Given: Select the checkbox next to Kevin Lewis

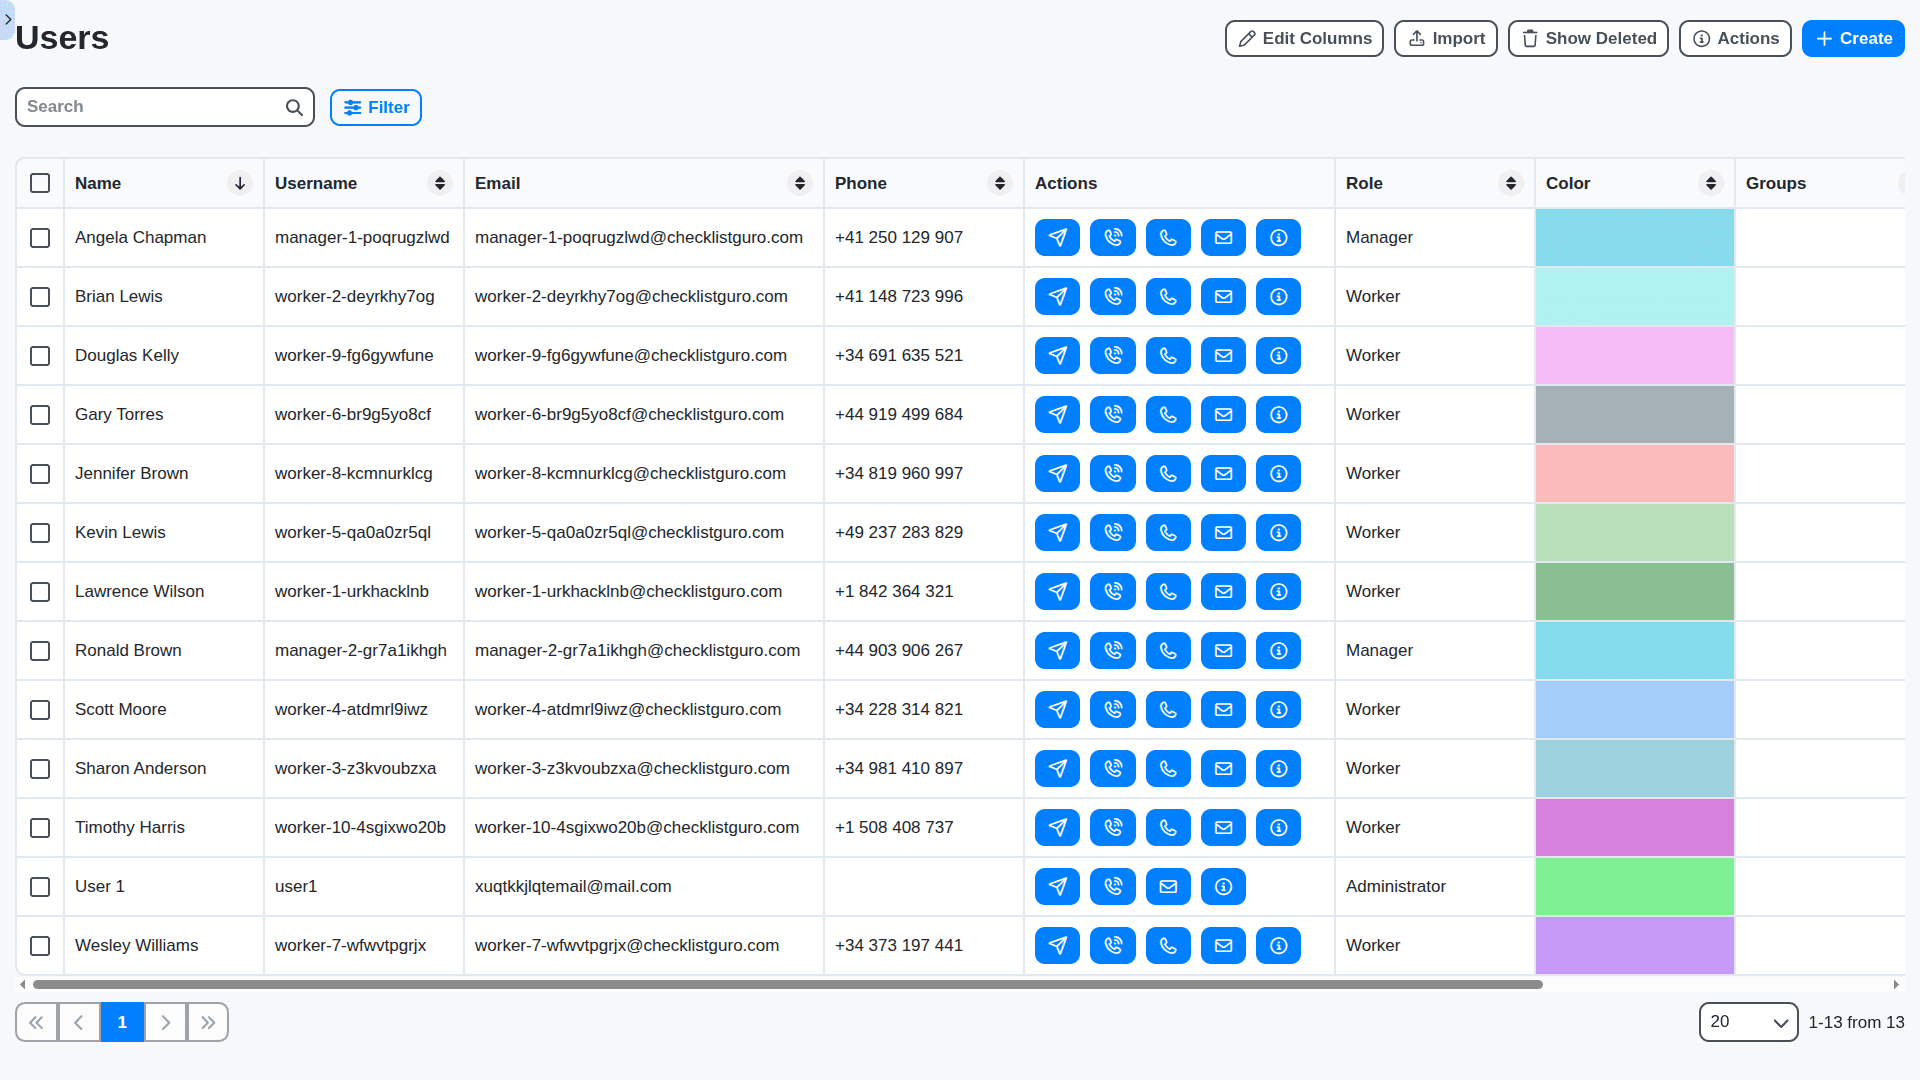Looking at the screenshot, I should click(x=40, y=533).
